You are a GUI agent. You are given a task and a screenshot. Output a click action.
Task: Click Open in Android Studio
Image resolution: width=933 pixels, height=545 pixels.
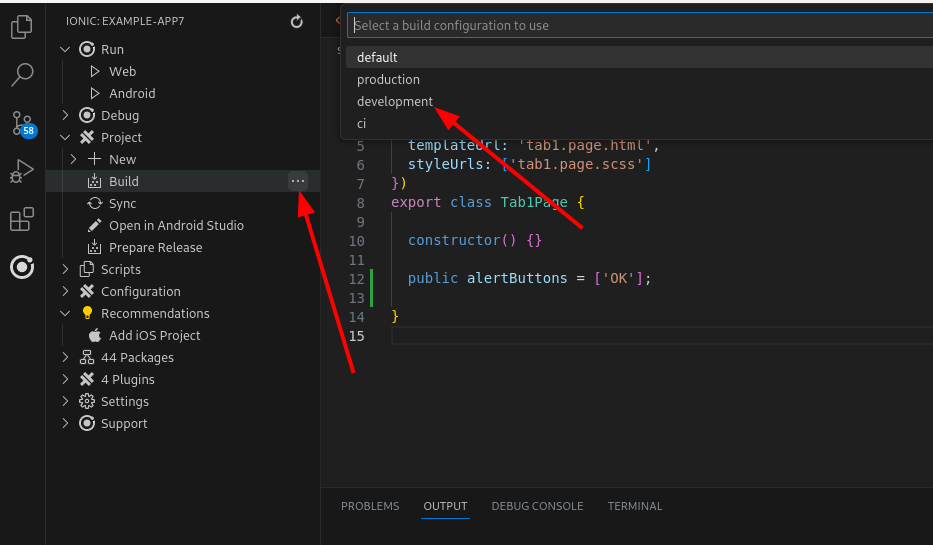pyautogui.click(x=176, y=225)
